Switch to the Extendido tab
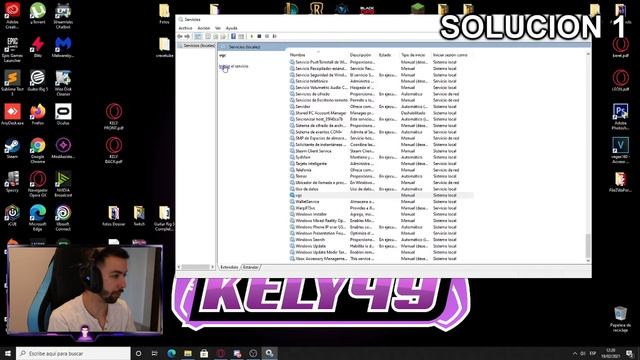 point(229,267)
